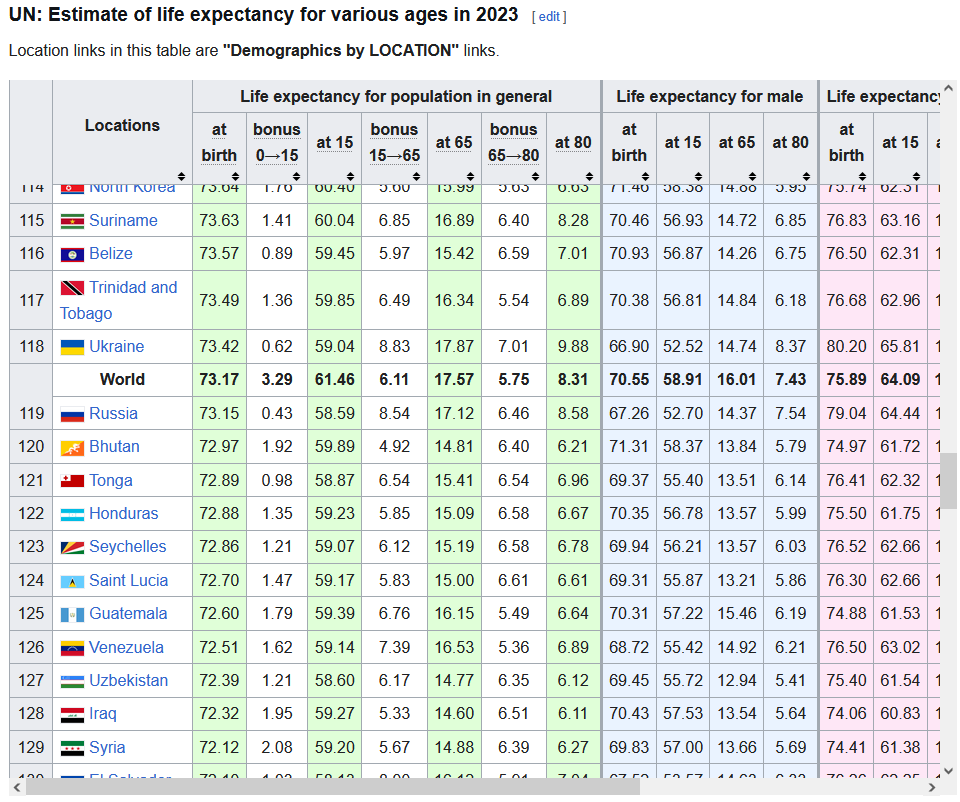Sort by 'bonus 65→80' column

pyautogui.click(x=535, y=177)
